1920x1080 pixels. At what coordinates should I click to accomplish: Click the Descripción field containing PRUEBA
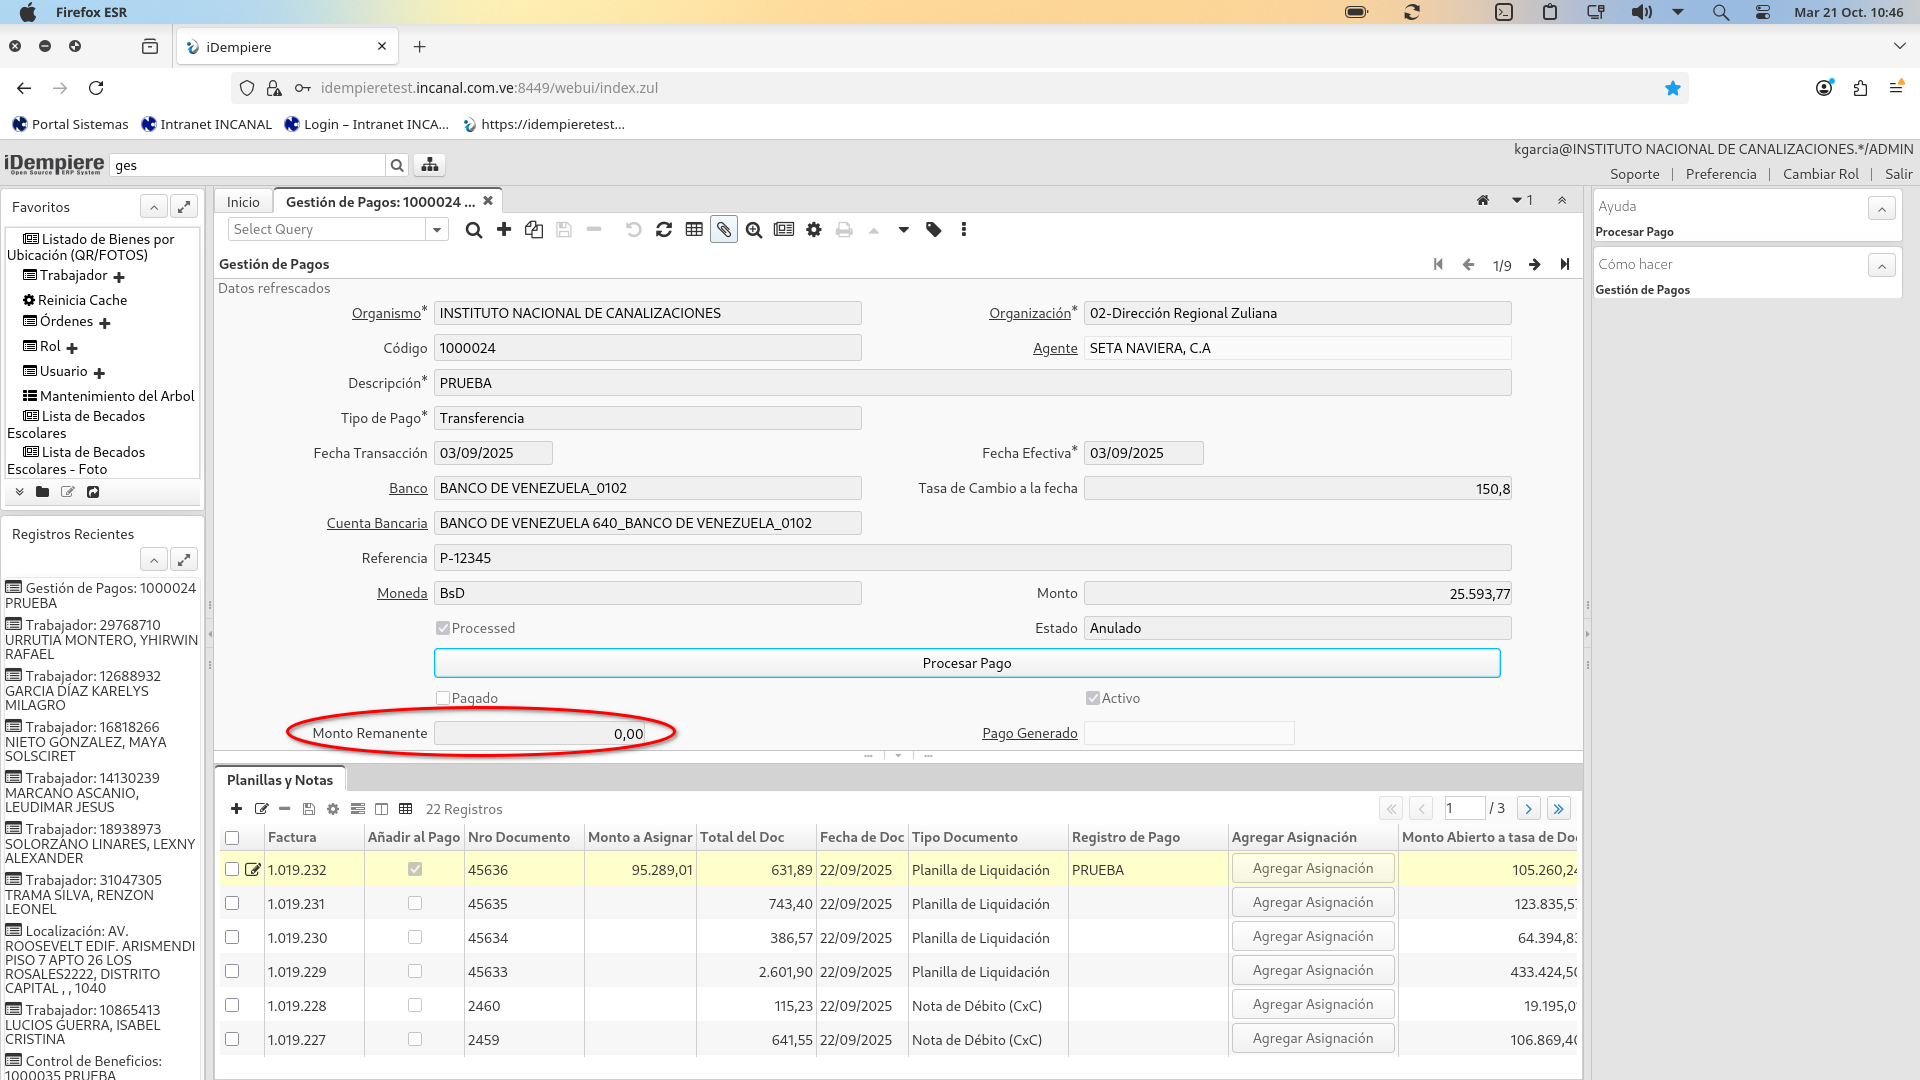(972, 383)
